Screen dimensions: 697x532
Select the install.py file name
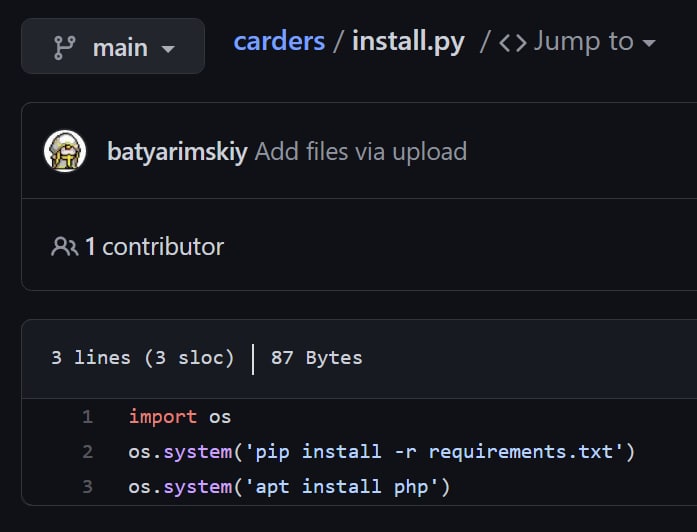[x=408, y=41]
